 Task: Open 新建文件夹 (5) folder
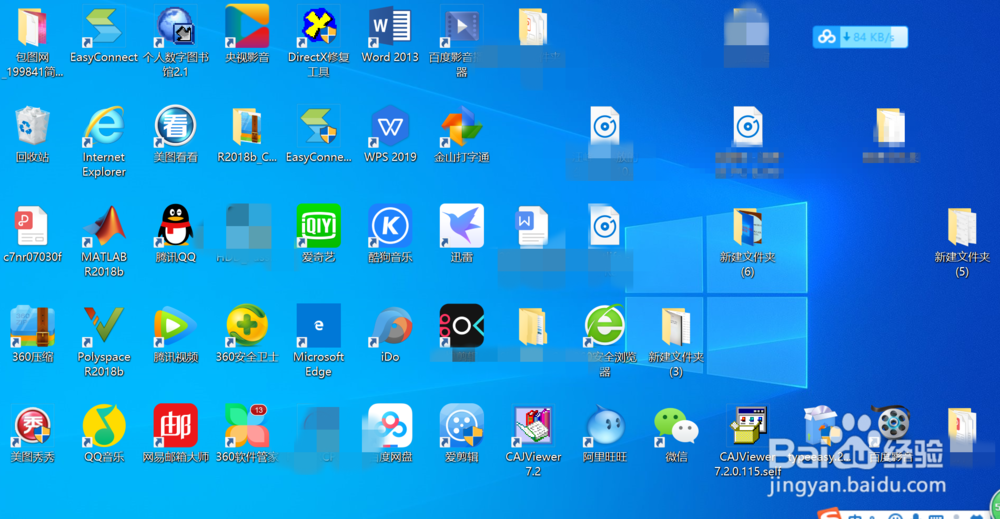pyautogui.click(x=962, y=226)
